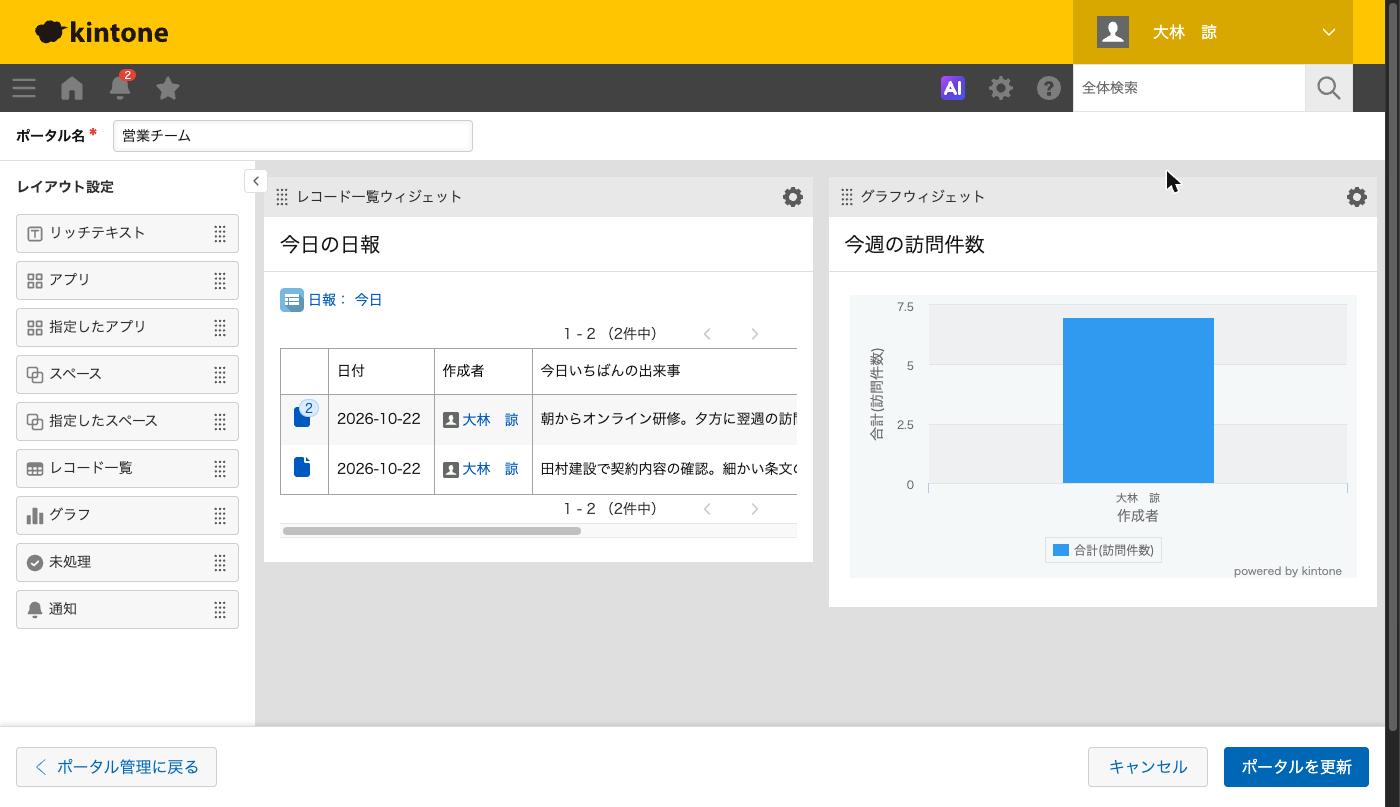Screen dimensions: 1400x807
Task: Go to the home portal icon
Action: (x=72, y=88)
